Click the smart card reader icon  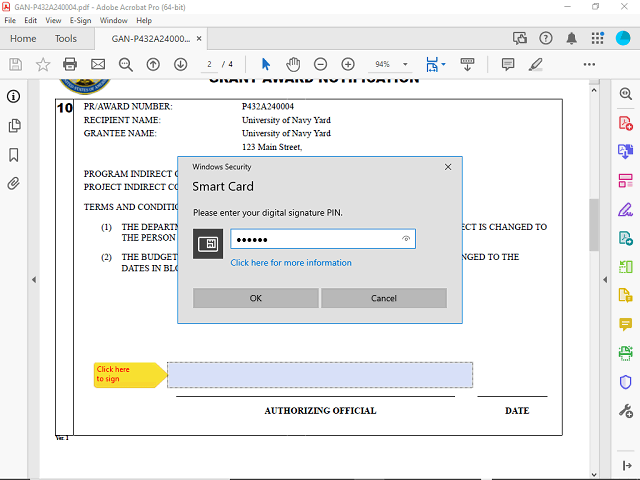pos(208,244)
